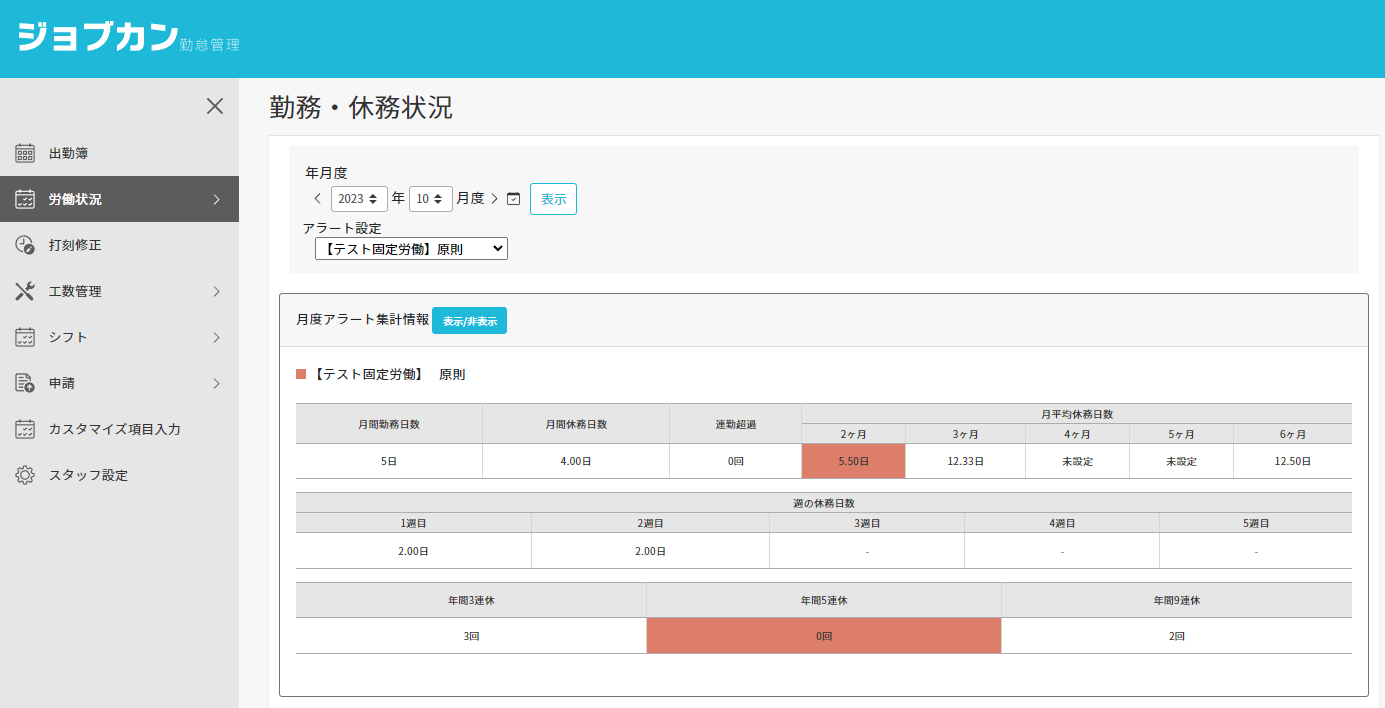
Task: Open the アラート設定 select box
Action: [411, 248]
